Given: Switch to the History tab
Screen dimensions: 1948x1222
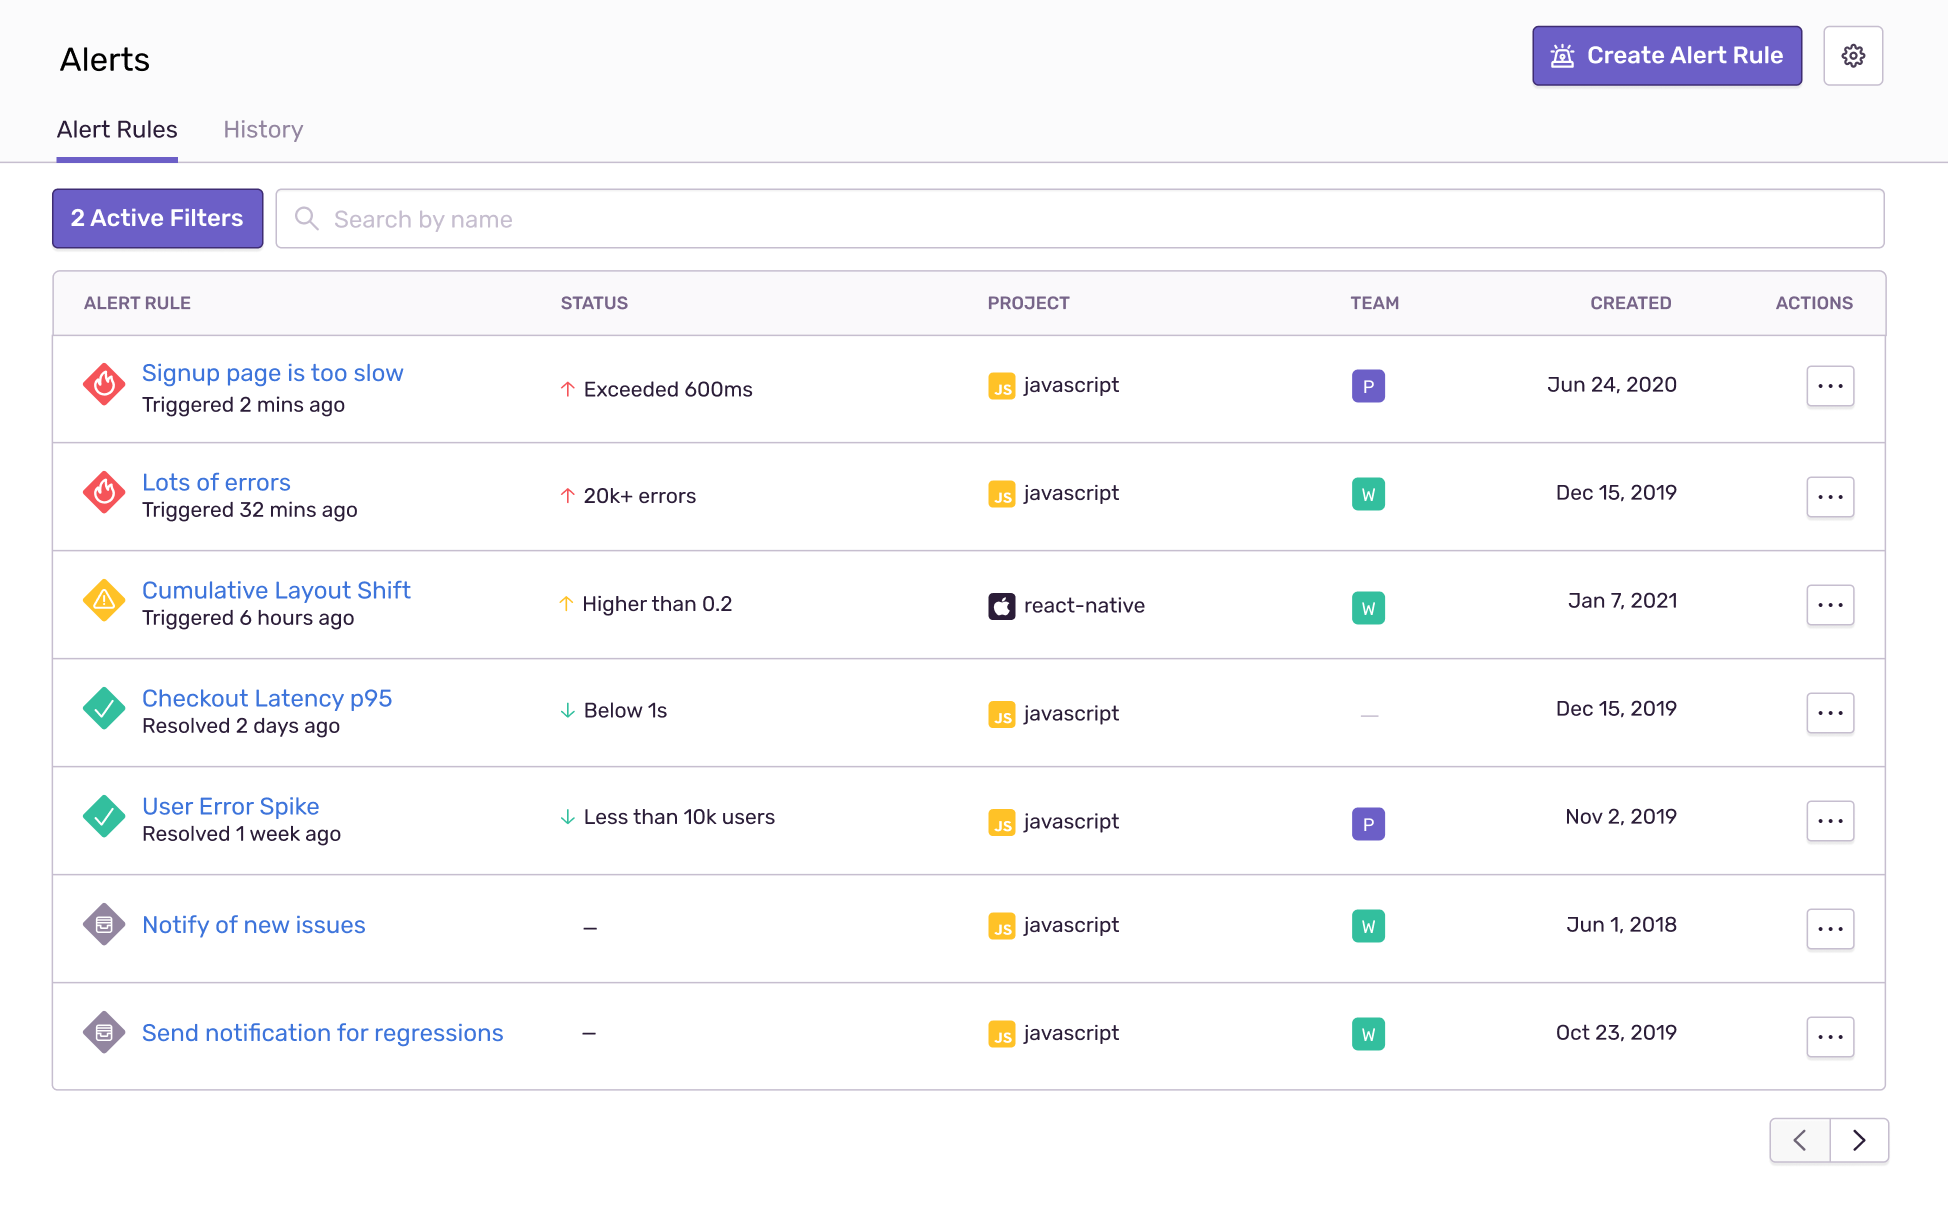Looking at the screenshot, I should tap(263, 130).
